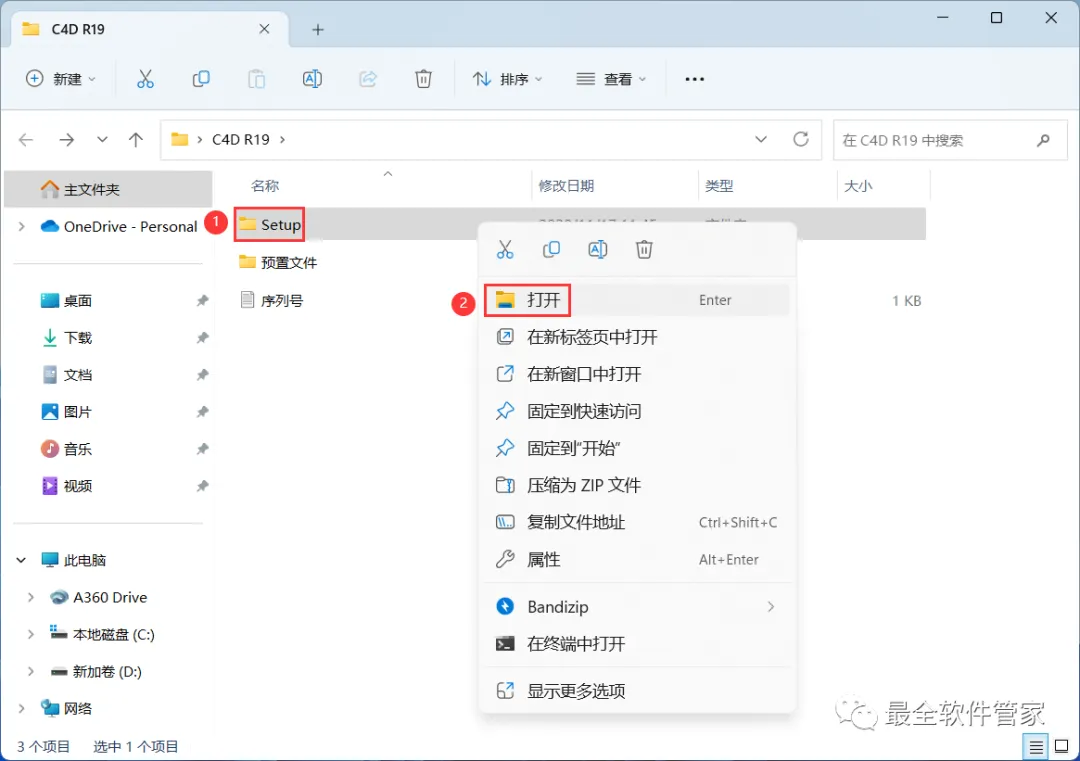
Task: Choose 属性 in the context menu
Action: pyautogui.click(x=637, y=560)
